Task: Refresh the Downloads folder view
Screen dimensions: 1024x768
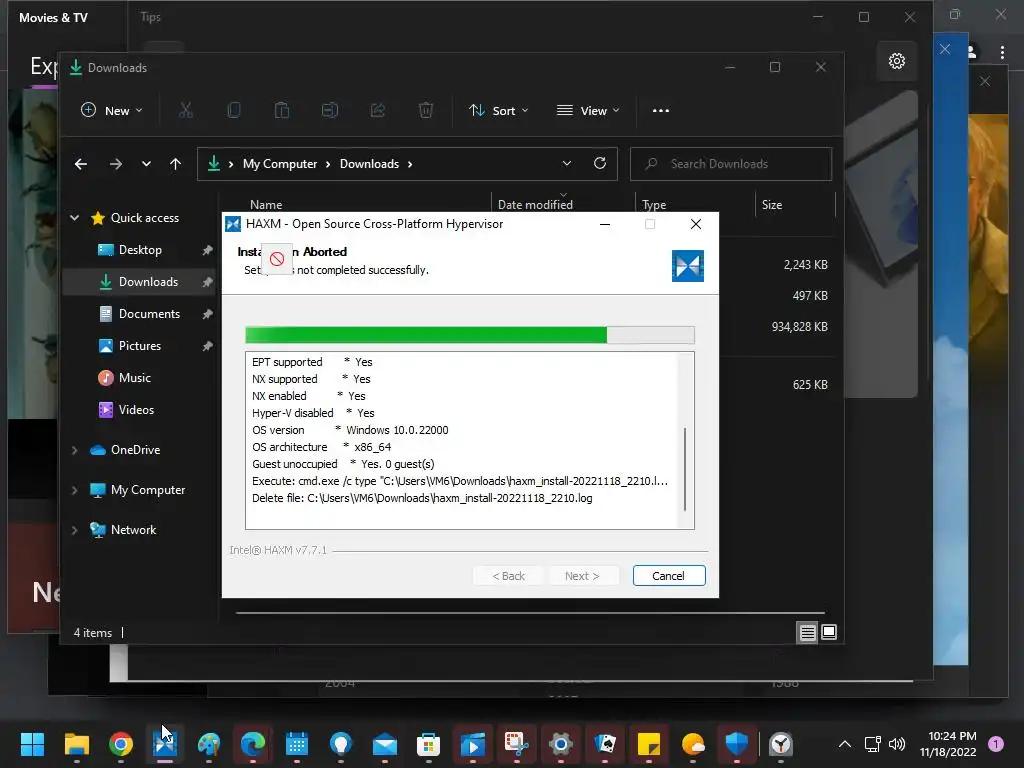Action: pos(600,163)
